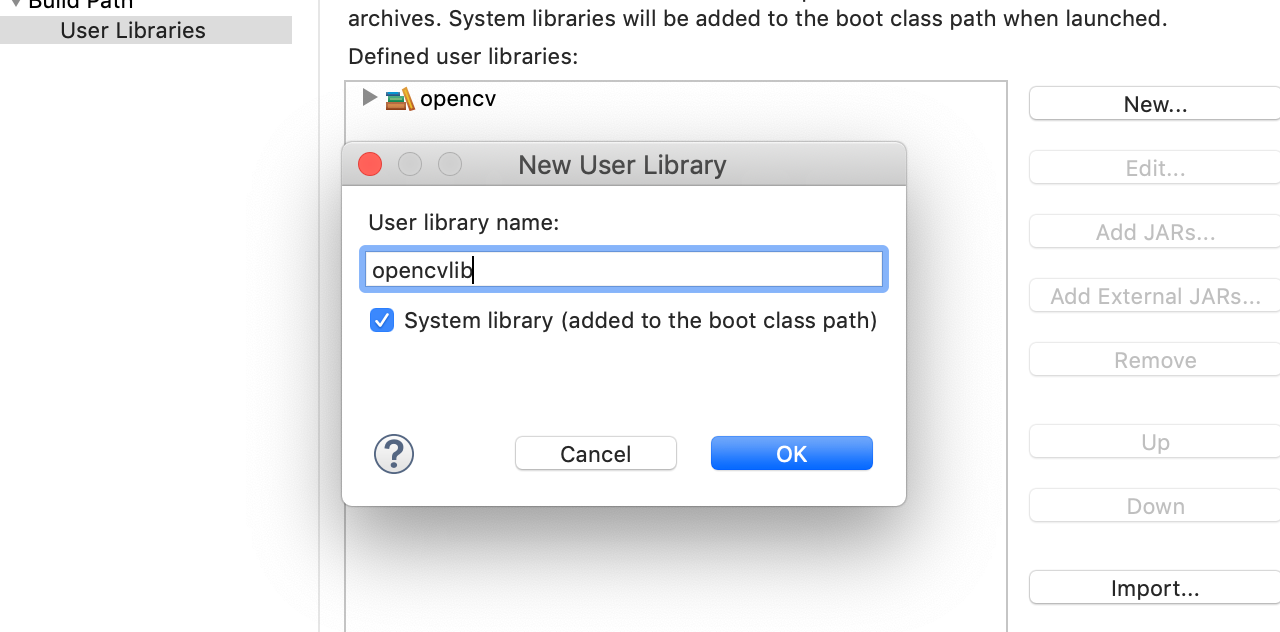
Task: Cancel the New User Library dialog
Action: coord(595,453)
